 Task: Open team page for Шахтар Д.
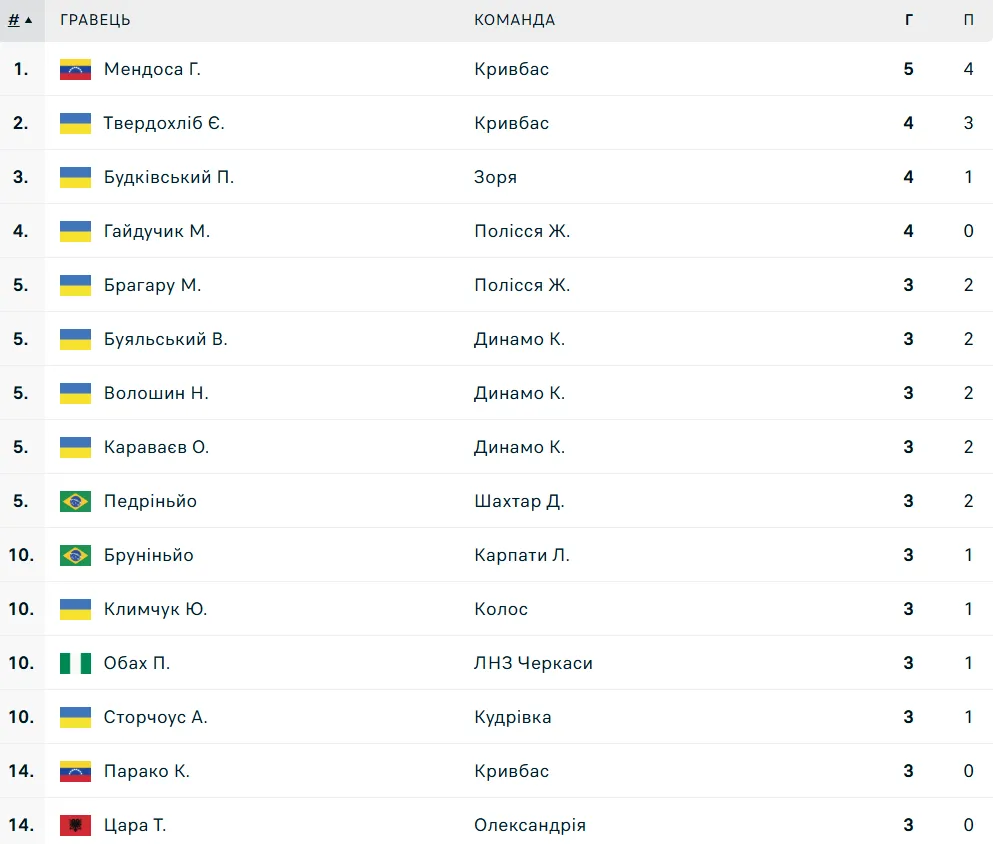pos(519,501)
